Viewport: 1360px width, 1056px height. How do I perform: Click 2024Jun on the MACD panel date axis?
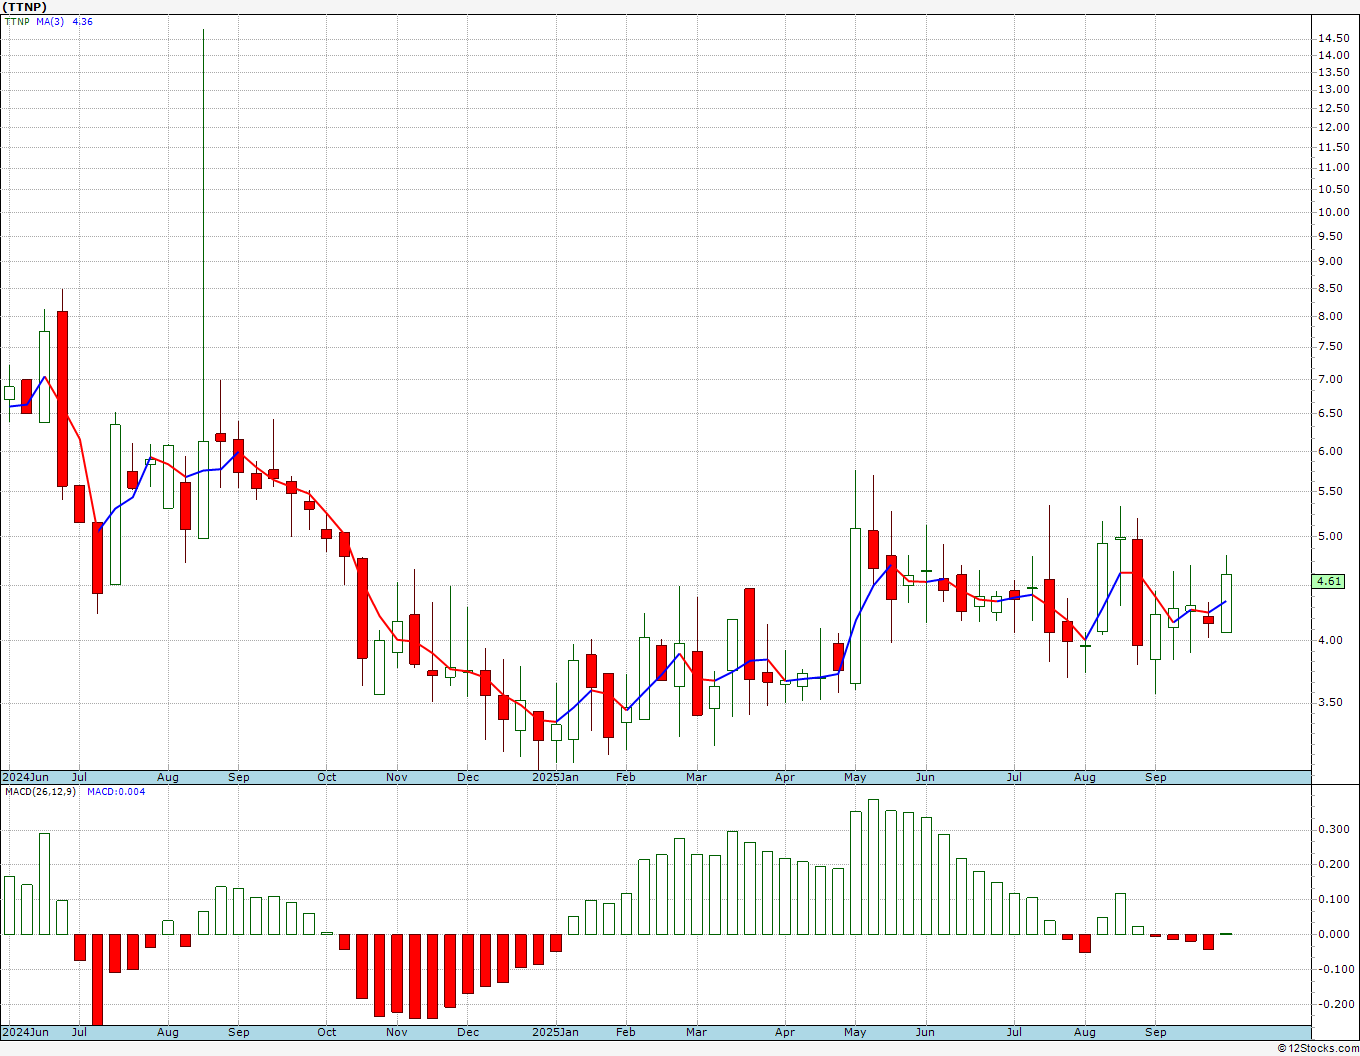[x=25, y=1032]
